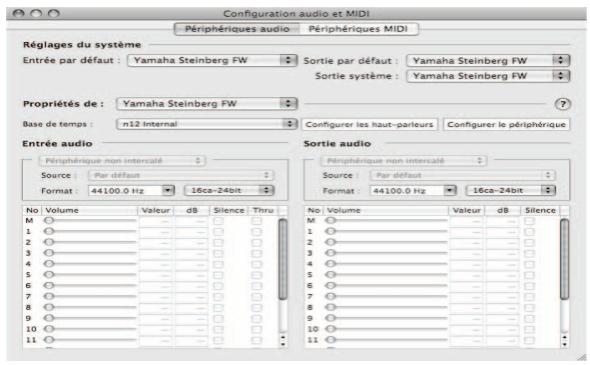Close the Configuration audio et MIDI window

[18, 14]
